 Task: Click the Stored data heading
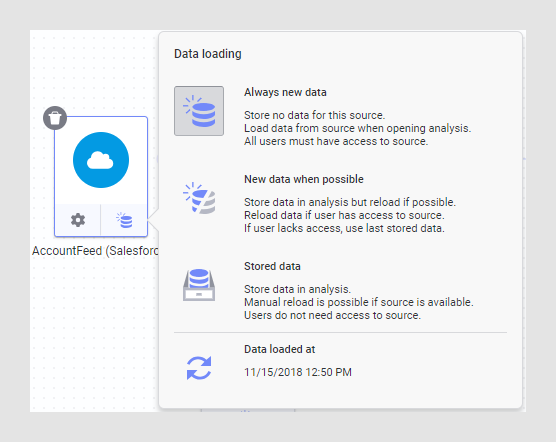point(272,266)
